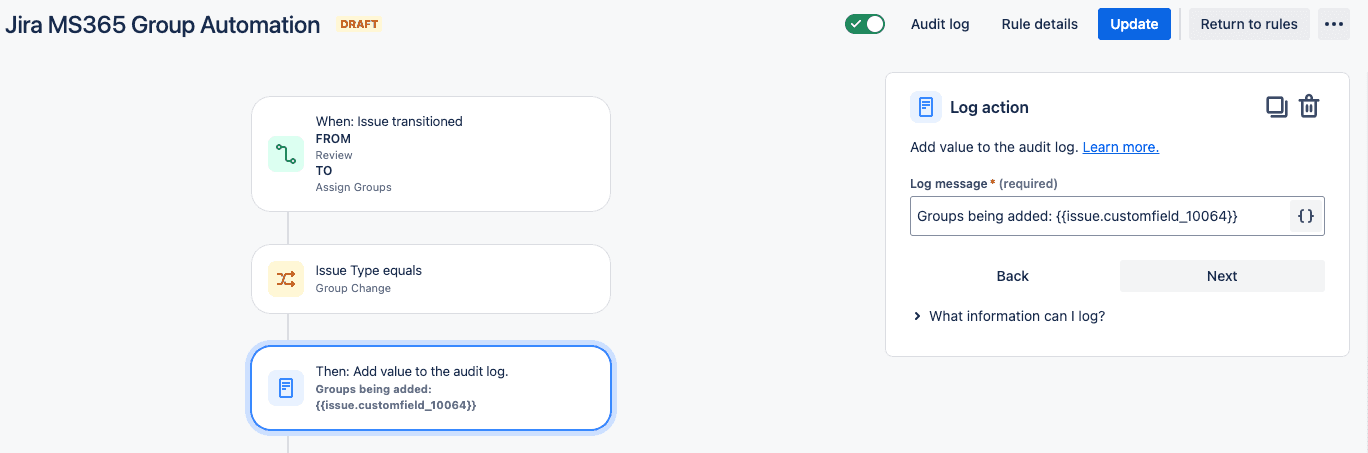Open the Audit log tab
The height and width of the screenshot is (453, 1368).
click(940, 24)
